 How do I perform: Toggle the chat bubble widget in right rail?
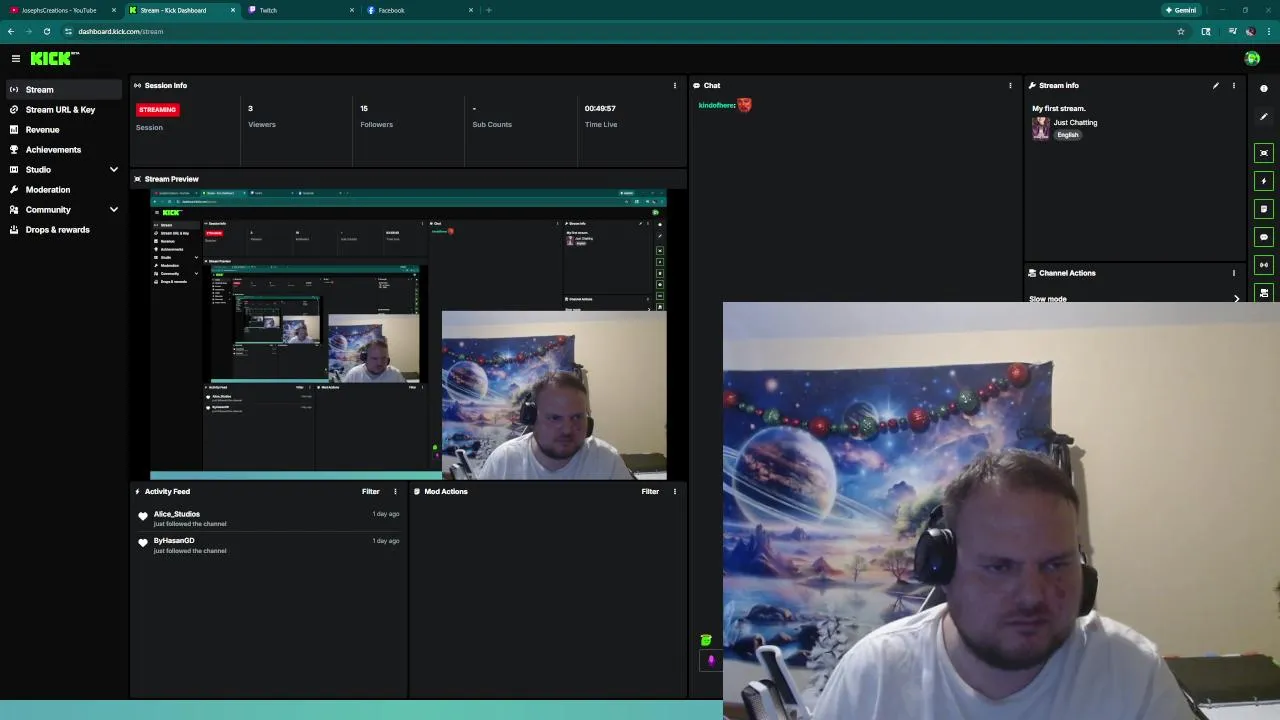click(x=1264, y=237)
